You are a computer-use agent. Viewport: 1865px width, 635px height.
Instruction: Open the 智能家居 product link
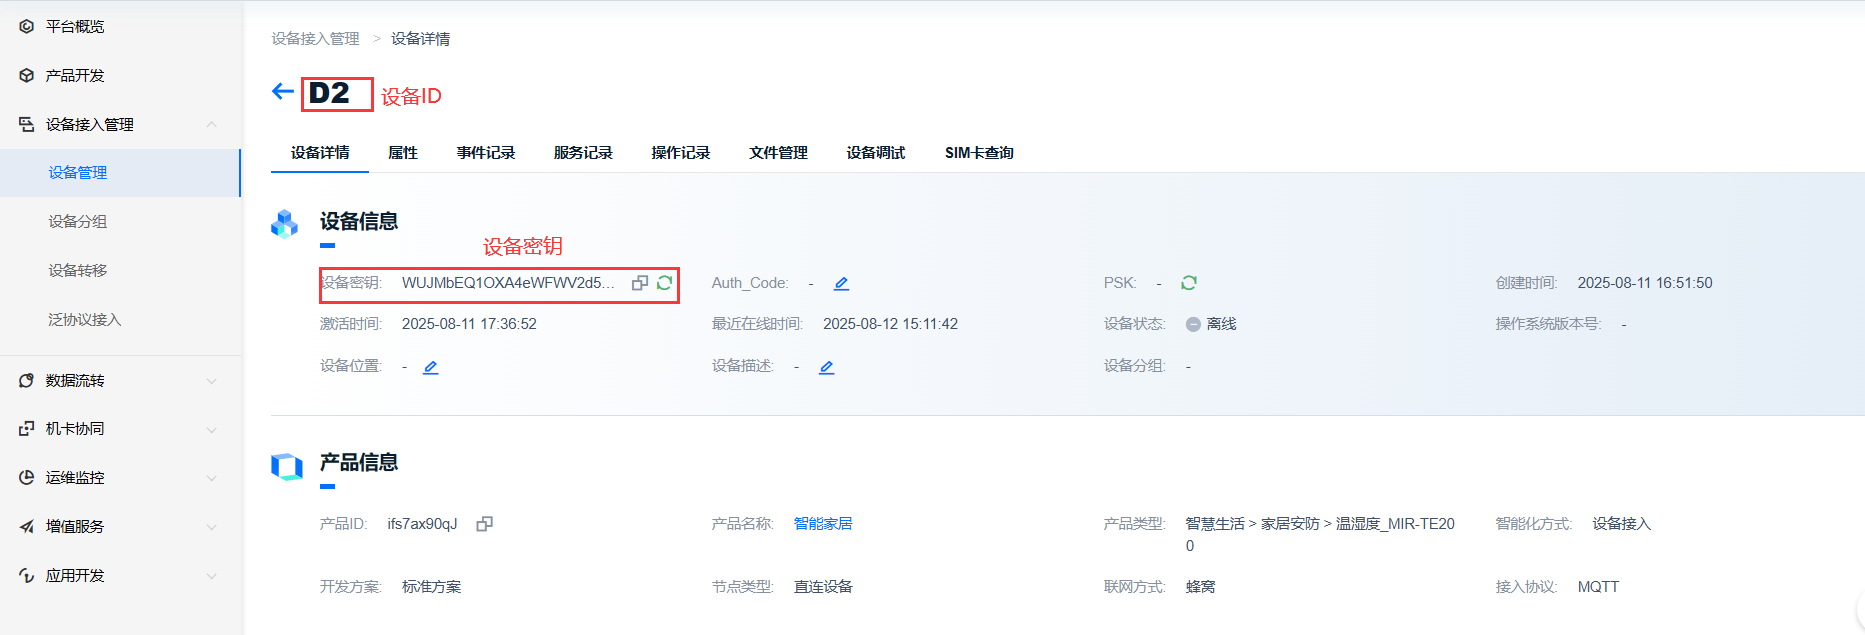click(822, 524)
